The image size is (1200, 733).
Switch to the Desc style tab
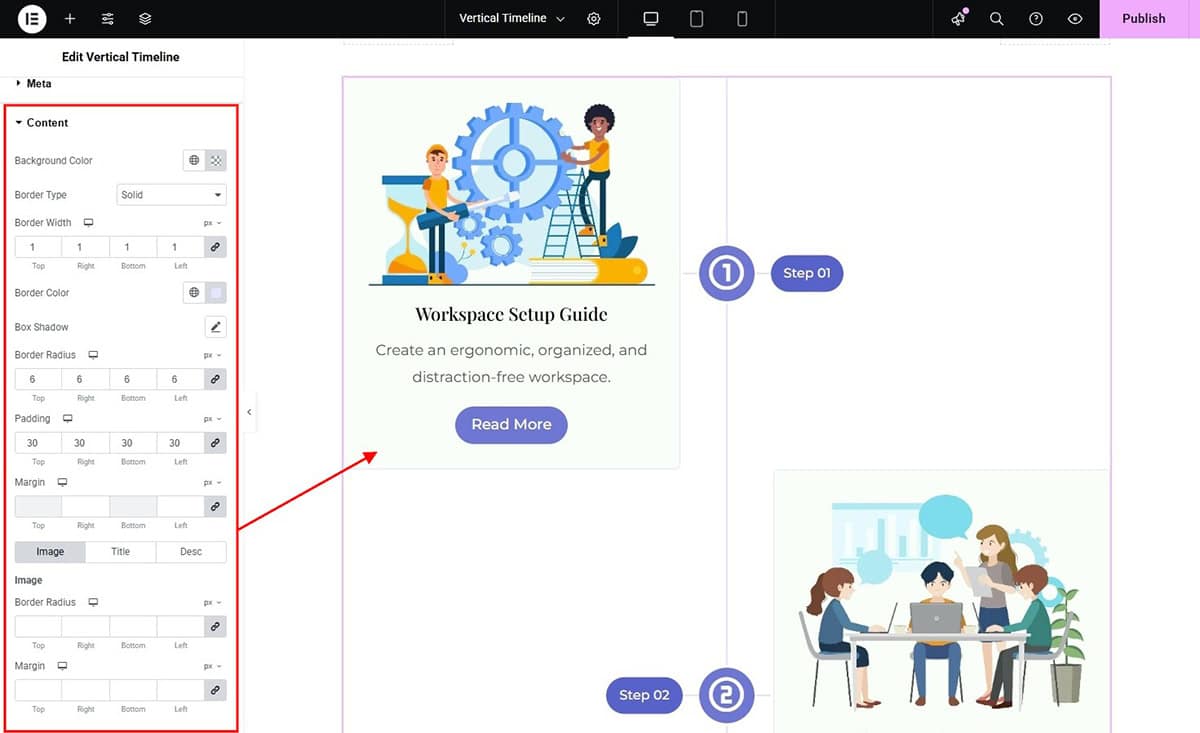pos(191,552)
